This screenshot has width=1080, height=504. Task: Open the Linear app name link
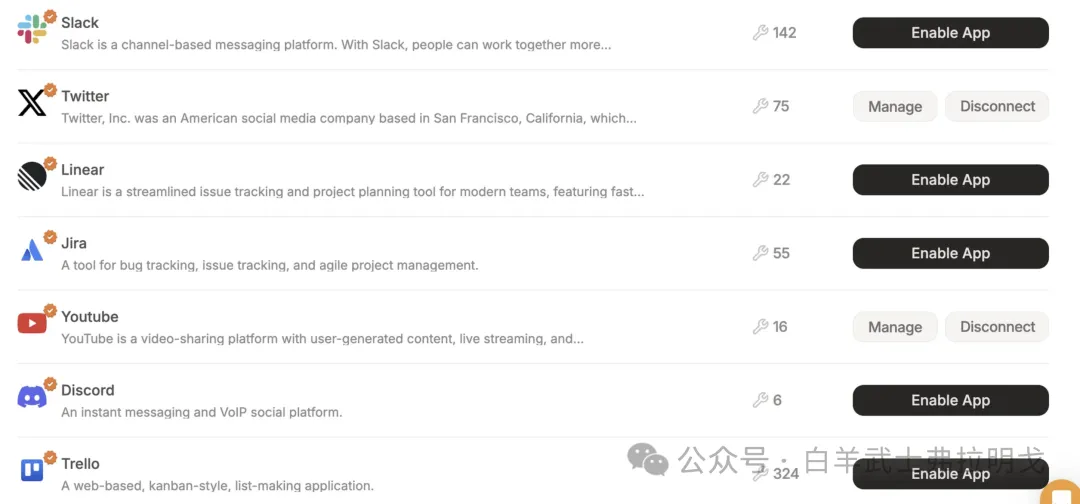coord(83,170)
